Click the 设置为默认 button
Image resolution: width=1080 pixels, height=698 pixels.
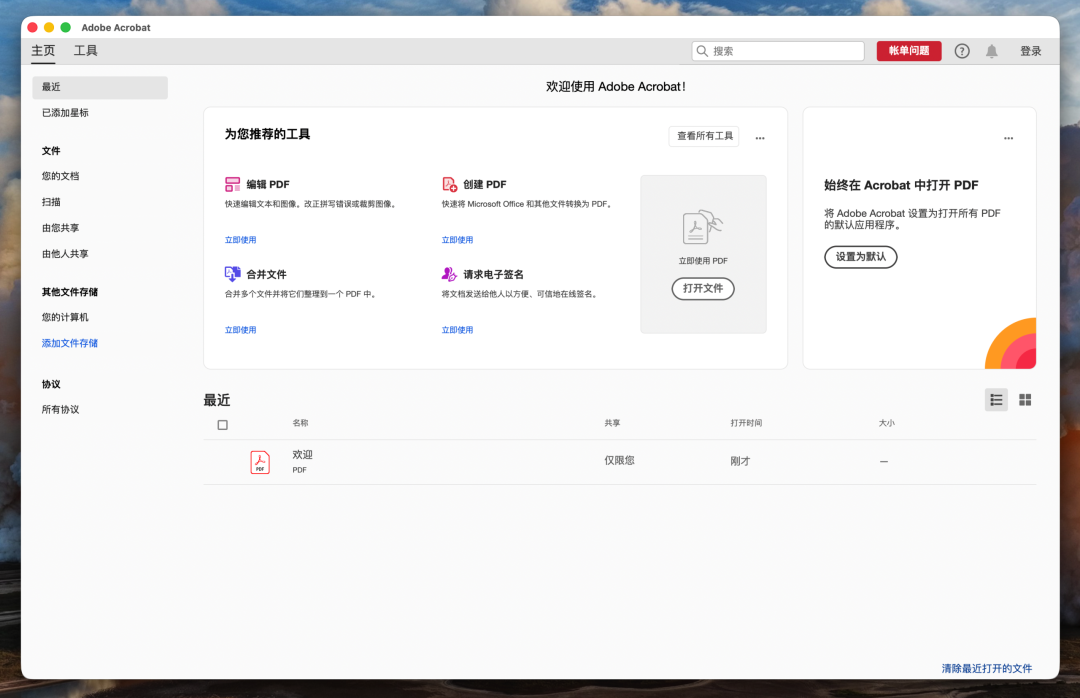tap(861, 256)
